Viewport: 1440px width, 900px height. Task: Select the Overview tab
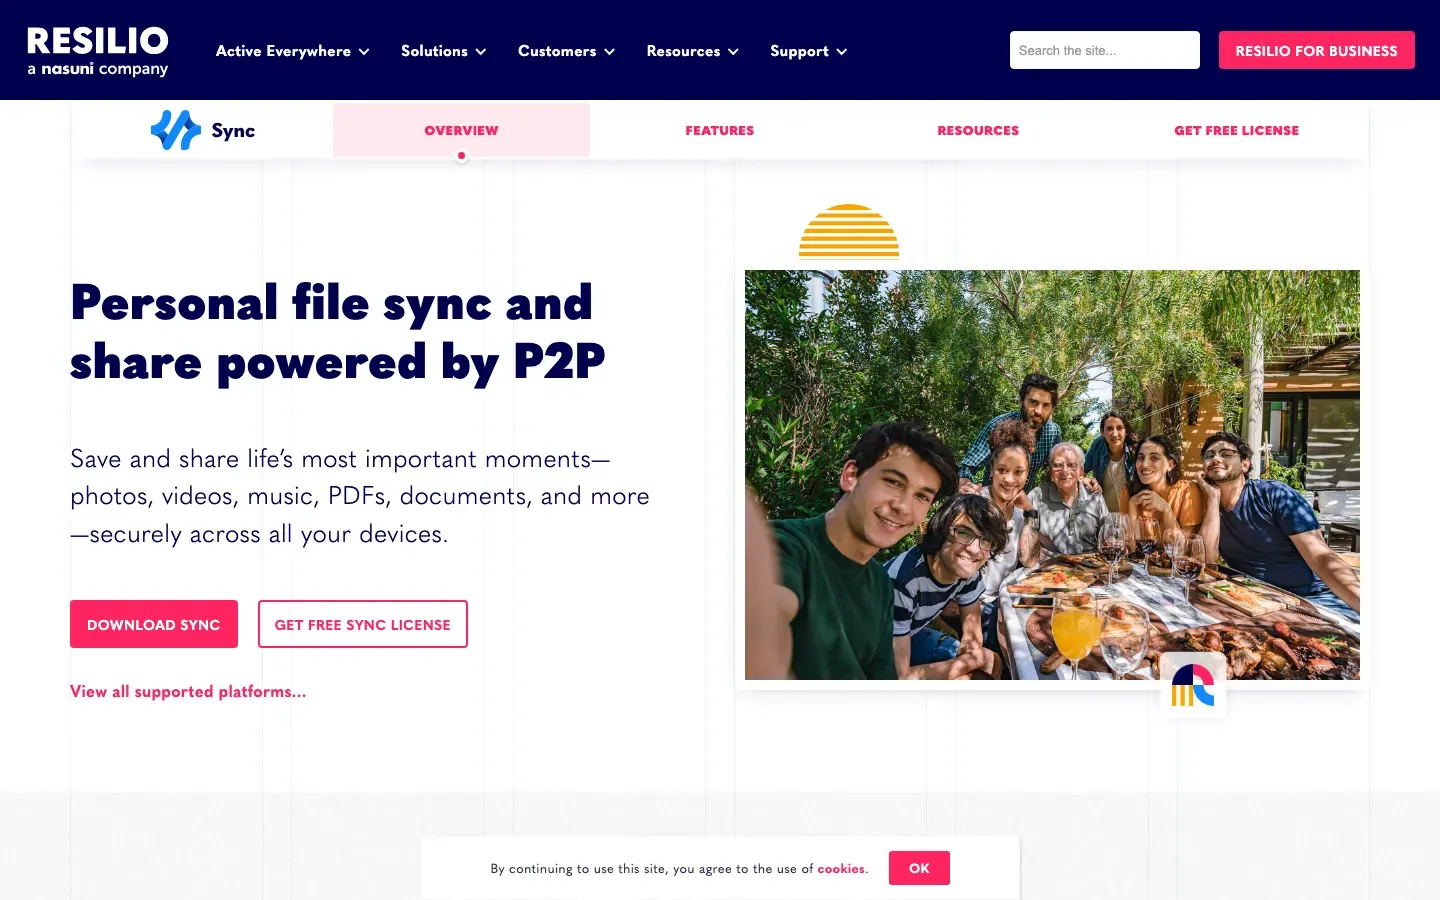[x=461, y=130]
